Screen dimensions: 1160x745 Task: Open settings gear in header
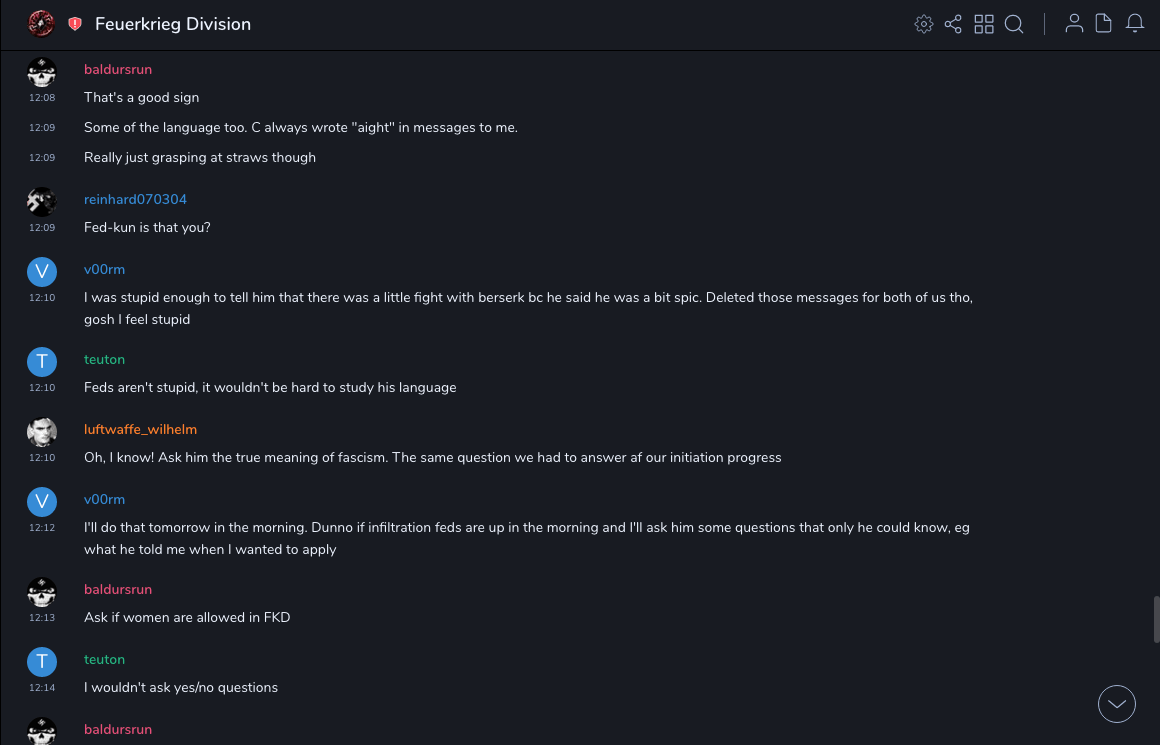[x=924, y=24]
